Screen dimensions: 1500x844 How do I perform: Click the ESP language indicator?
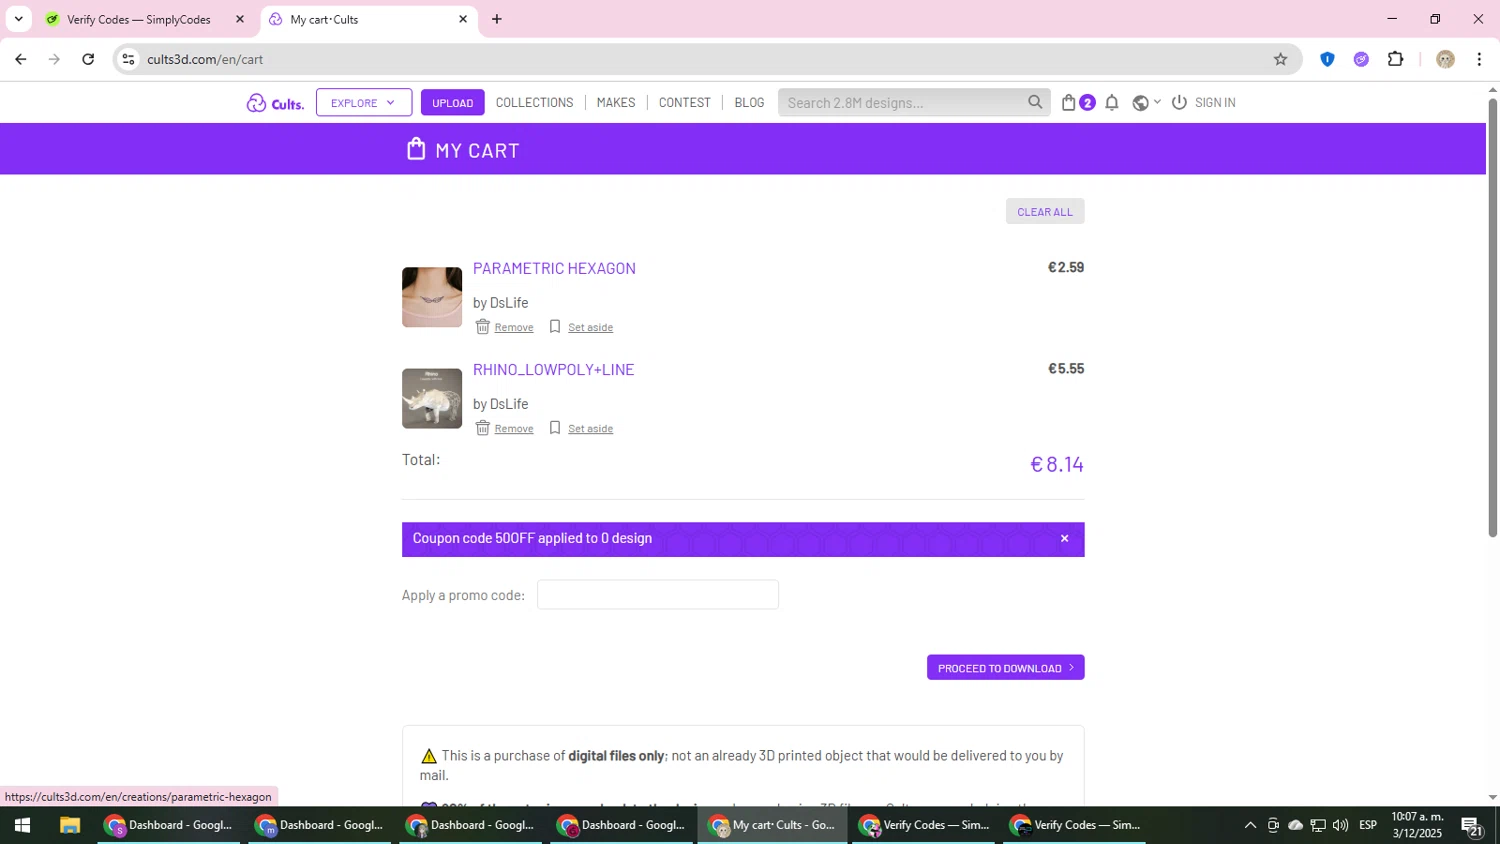tap(1368, 825)
